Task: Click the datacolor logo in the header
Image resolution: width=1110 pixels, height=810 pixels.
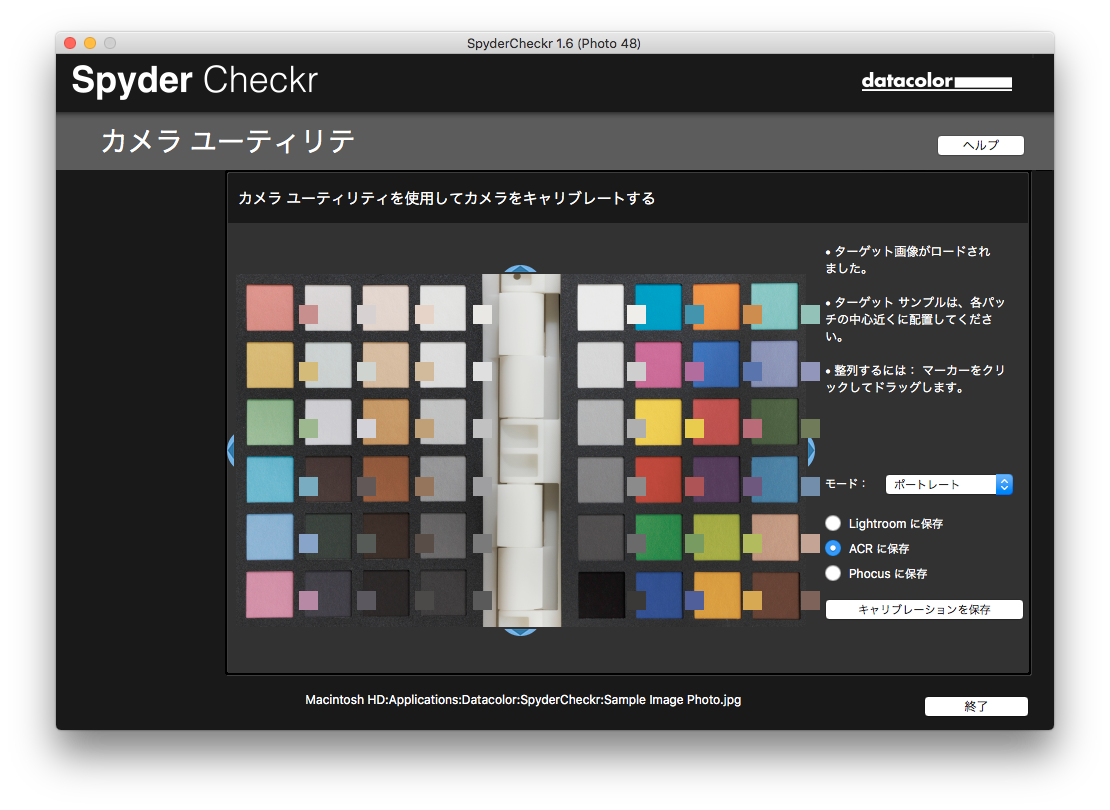Action: 936,82
